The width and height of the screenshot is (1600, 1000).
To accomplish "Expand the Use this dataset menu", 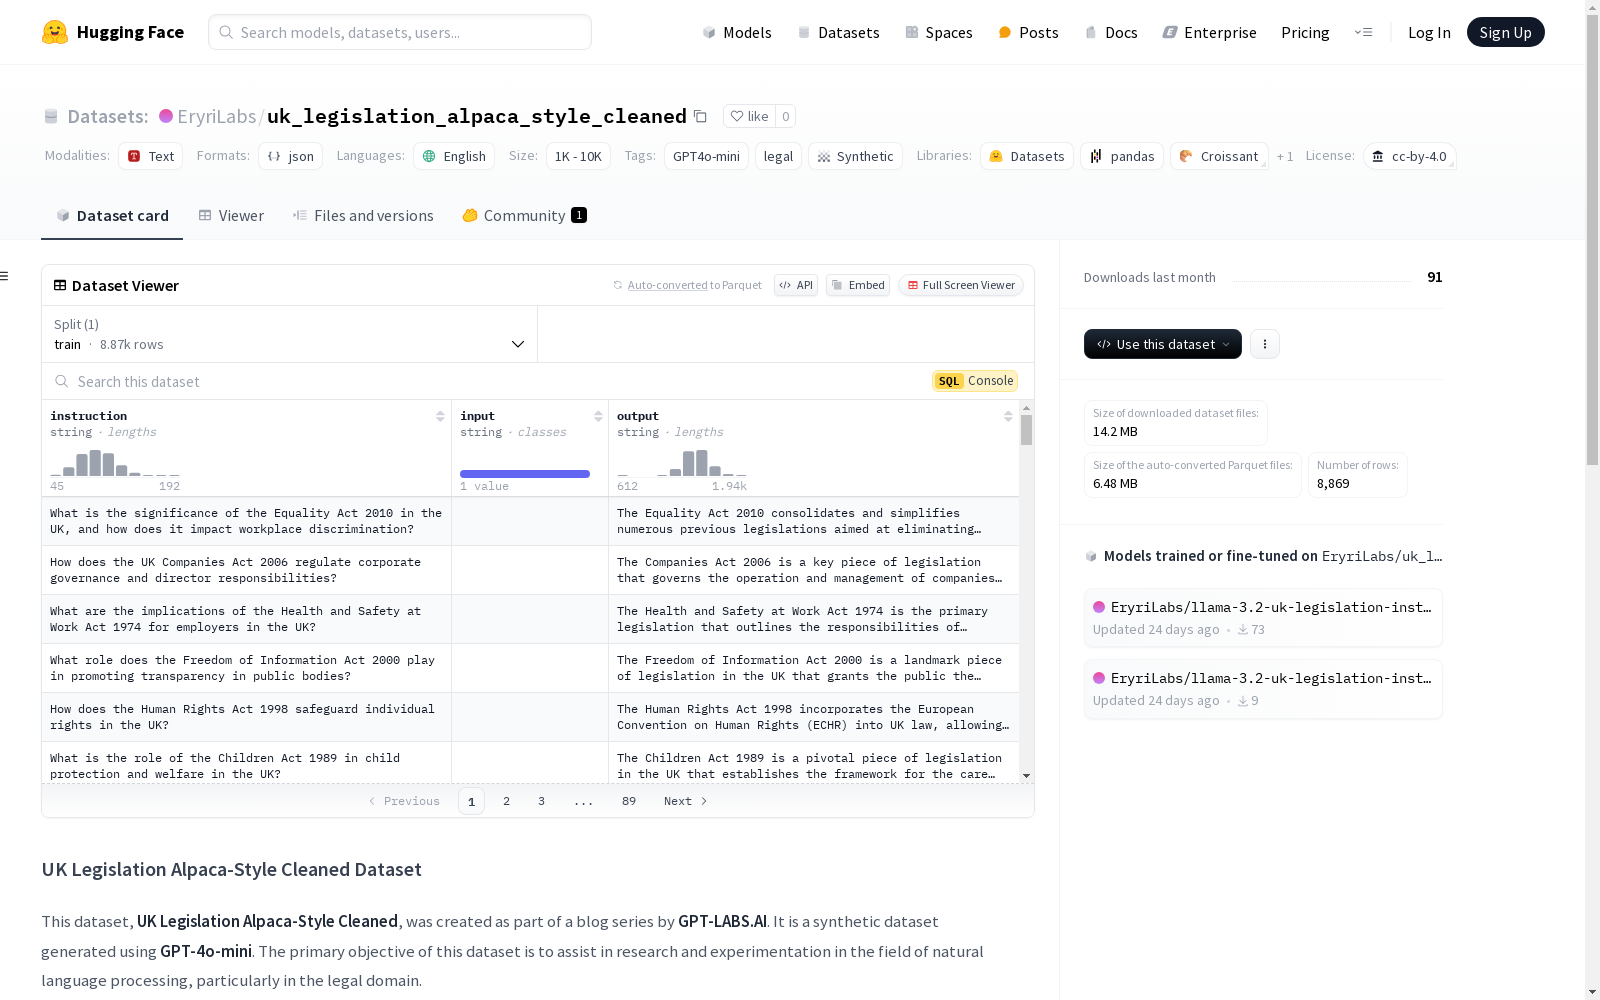I will pyautogui.click(x=1163, y=344).
